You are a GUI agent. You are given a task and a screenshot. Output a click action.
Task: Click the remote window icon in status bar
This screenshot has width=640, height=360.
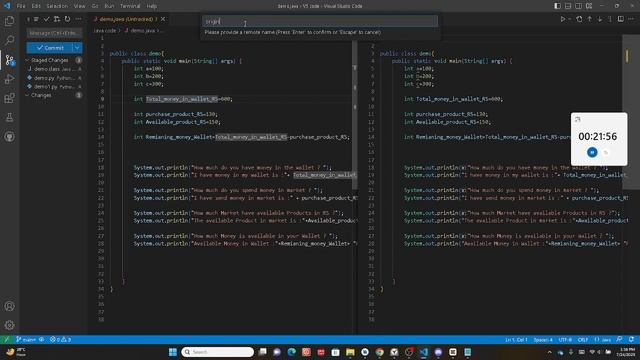(x=7, y=340)
